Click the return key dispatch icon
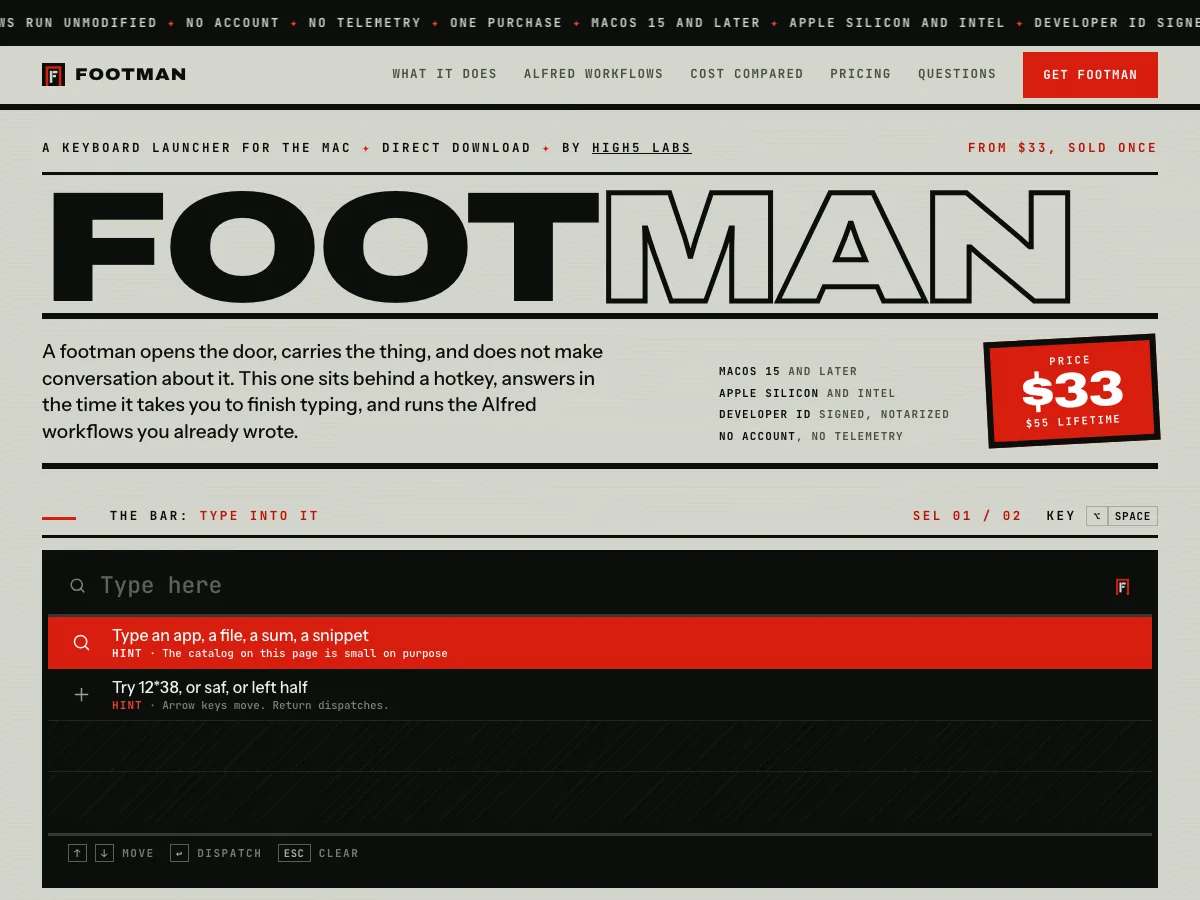 point(179,853)
